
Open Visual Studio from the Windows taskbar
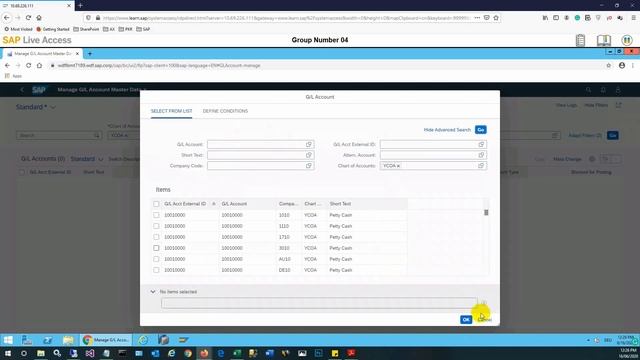tap(90, 353)
